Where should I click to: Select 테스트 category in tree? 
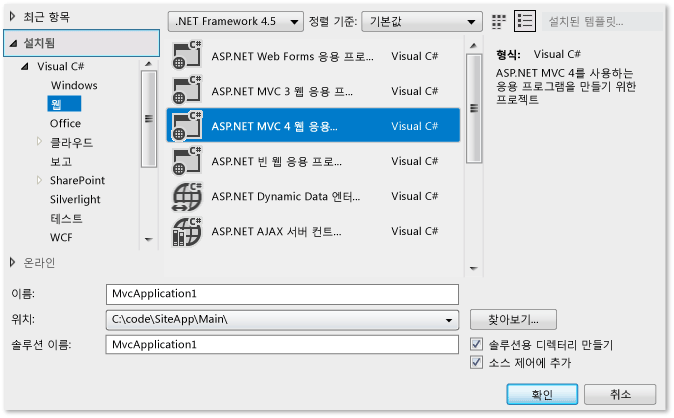pos(66,218)
